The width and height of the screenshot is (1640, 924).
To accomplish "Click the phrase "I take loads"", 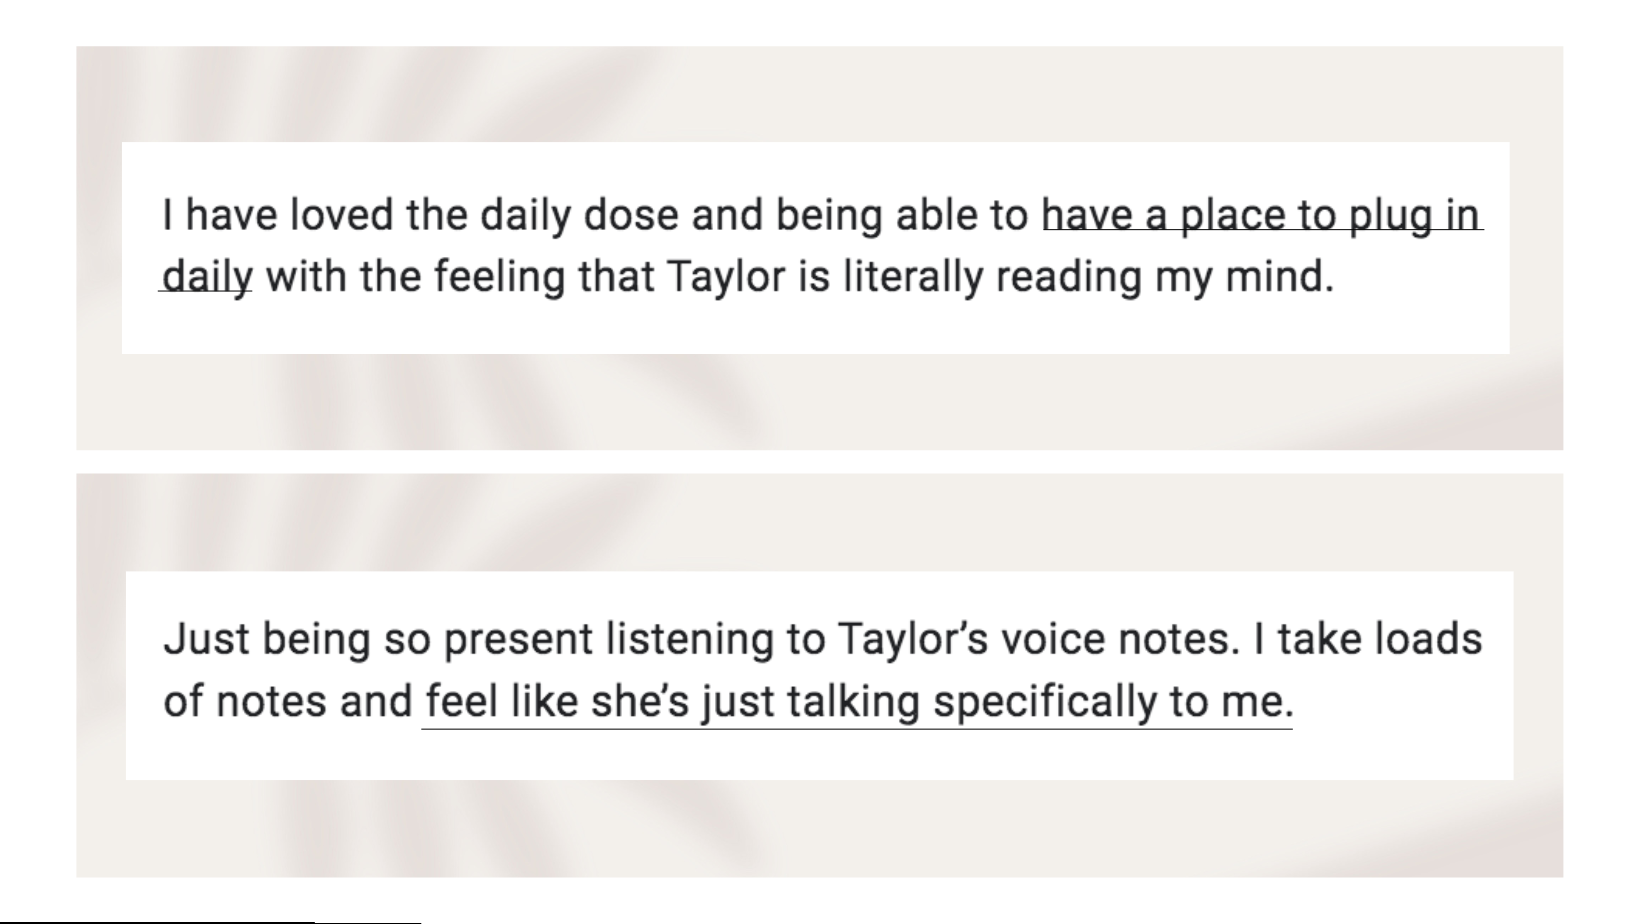I will click(x=1367, y=639).
